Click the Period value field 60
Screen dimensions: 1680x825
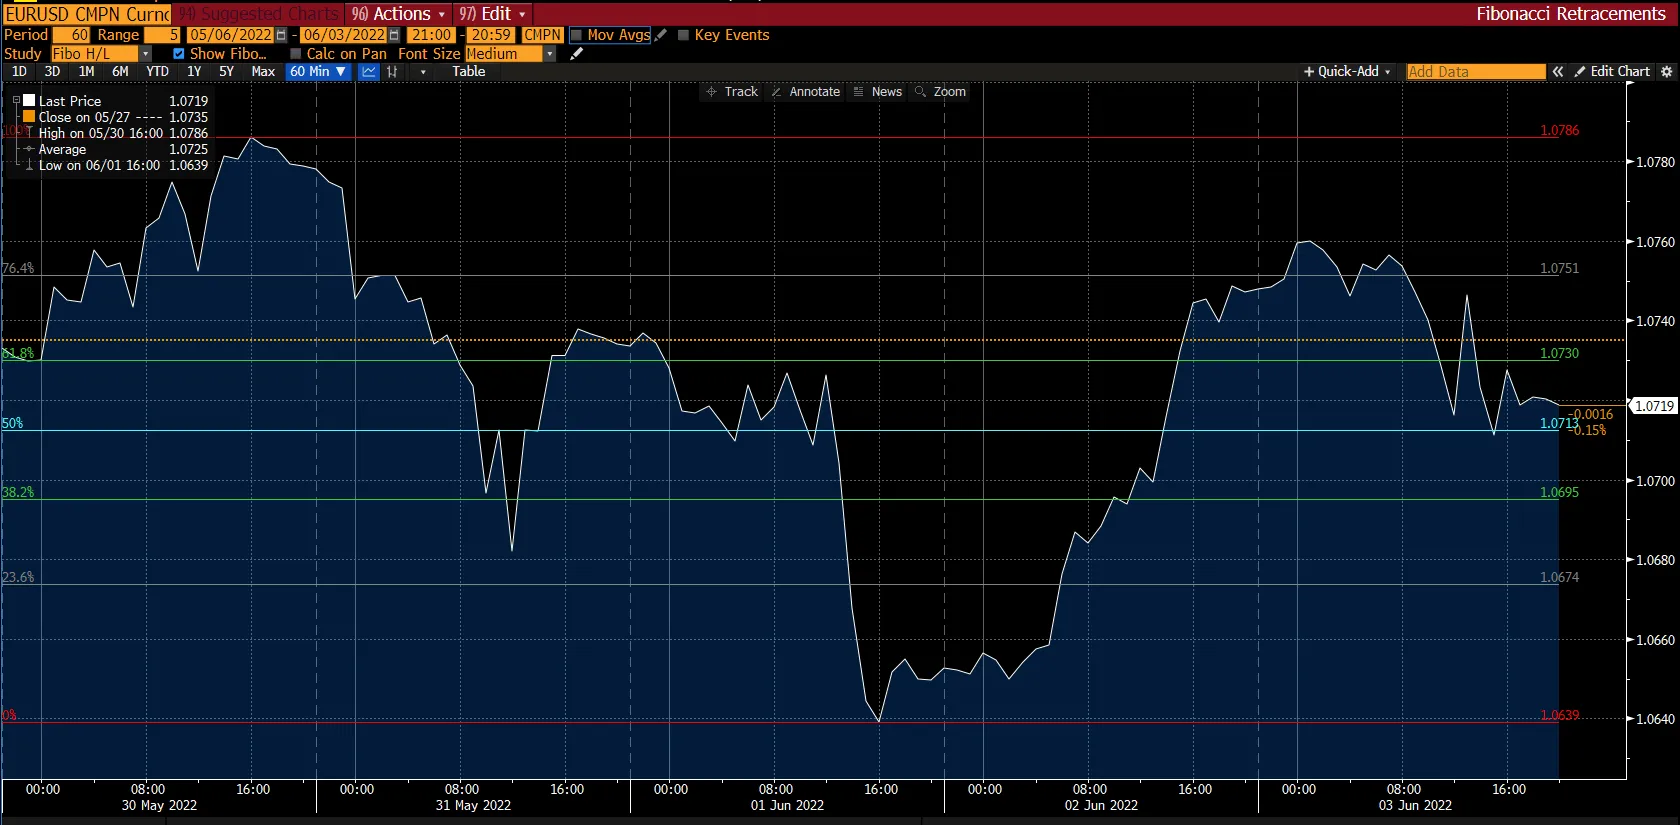tap(72, 35)
